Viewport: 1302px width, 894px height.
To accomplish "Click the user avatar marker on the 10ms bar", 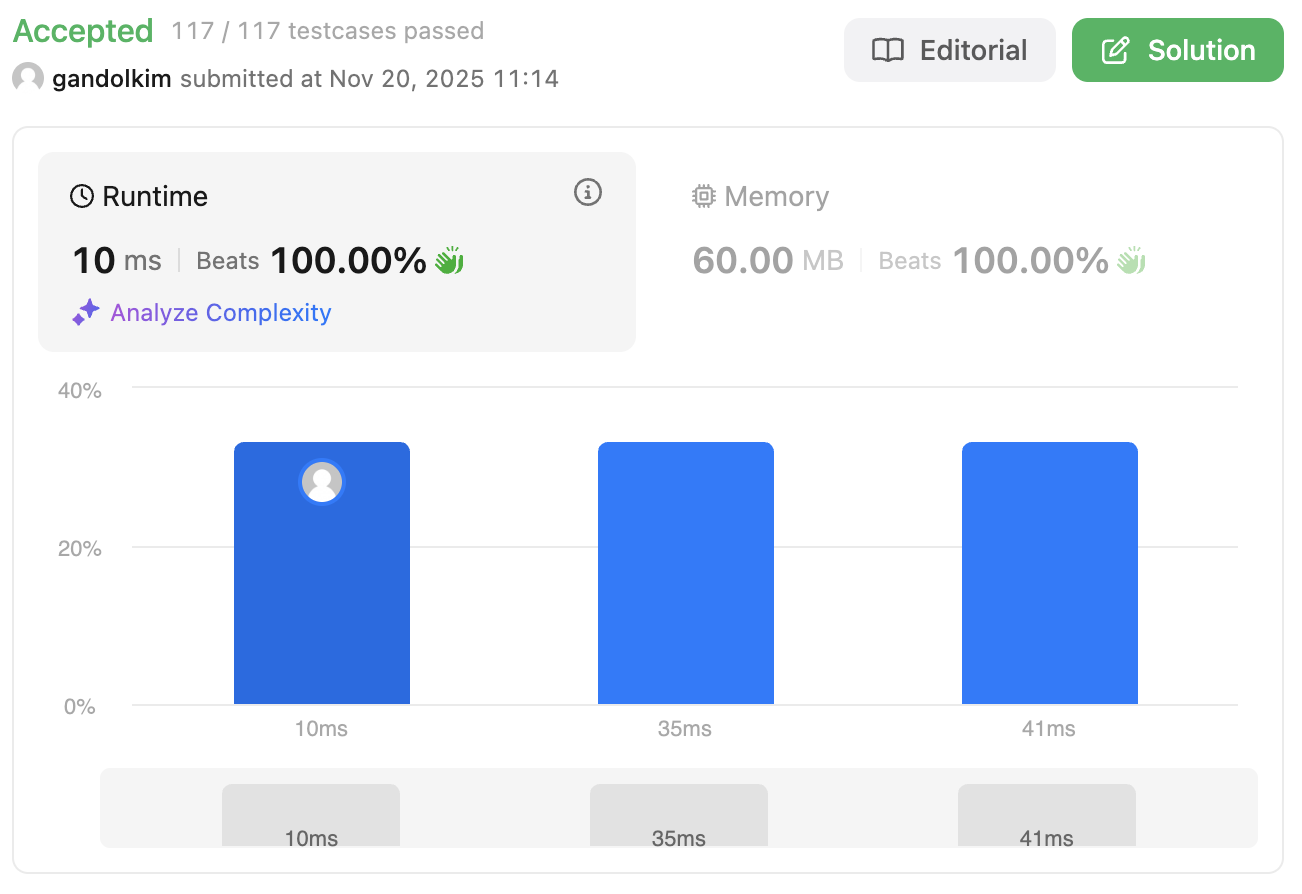I will [x=322, y=482].
